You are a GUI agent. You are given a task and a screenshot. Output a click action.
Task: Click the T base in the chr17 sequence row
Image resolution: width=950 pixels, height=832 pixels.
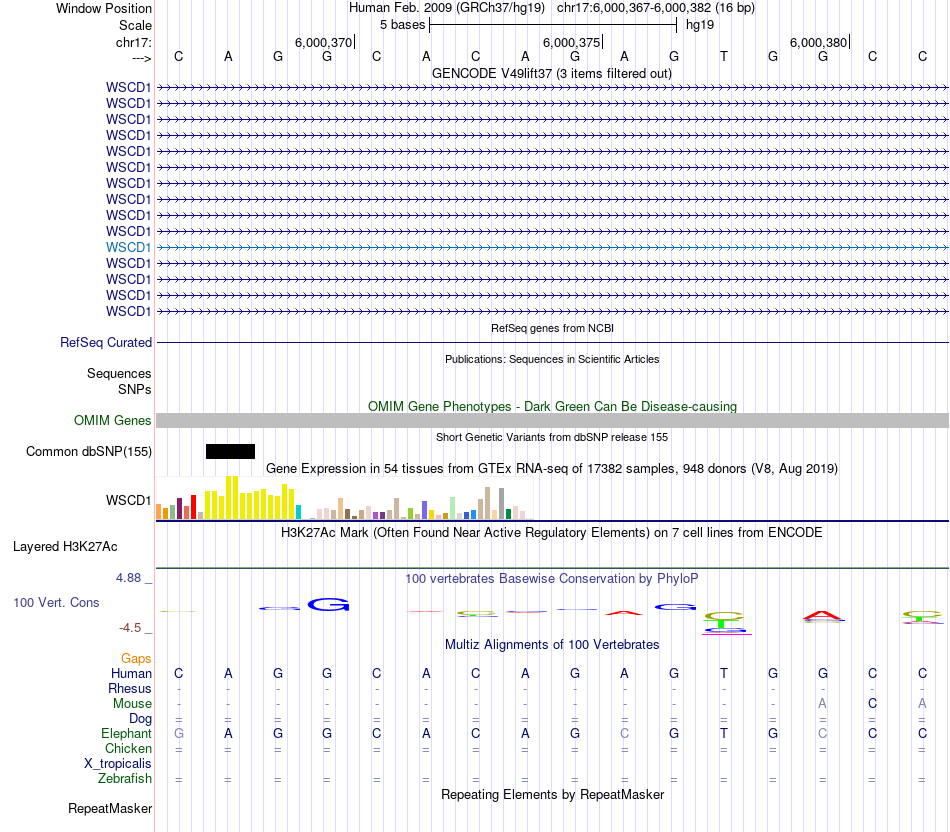point(723,56)
